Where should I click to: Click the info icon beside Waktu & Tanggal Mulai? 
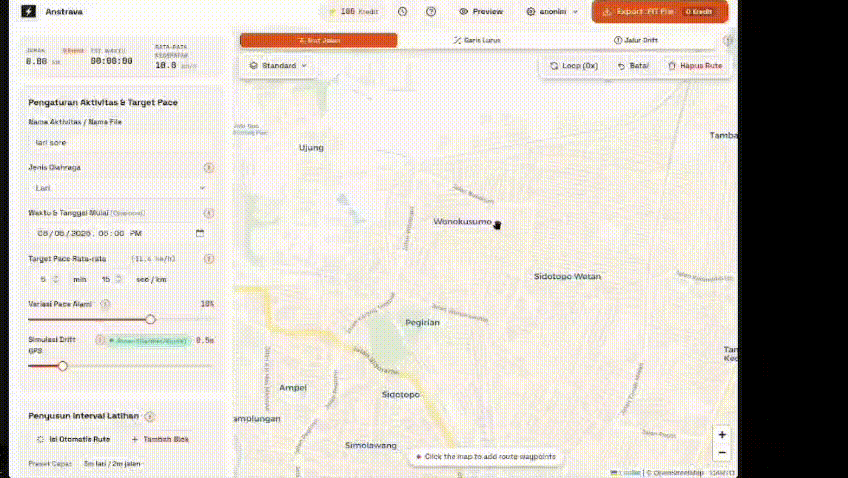[209, 213]
